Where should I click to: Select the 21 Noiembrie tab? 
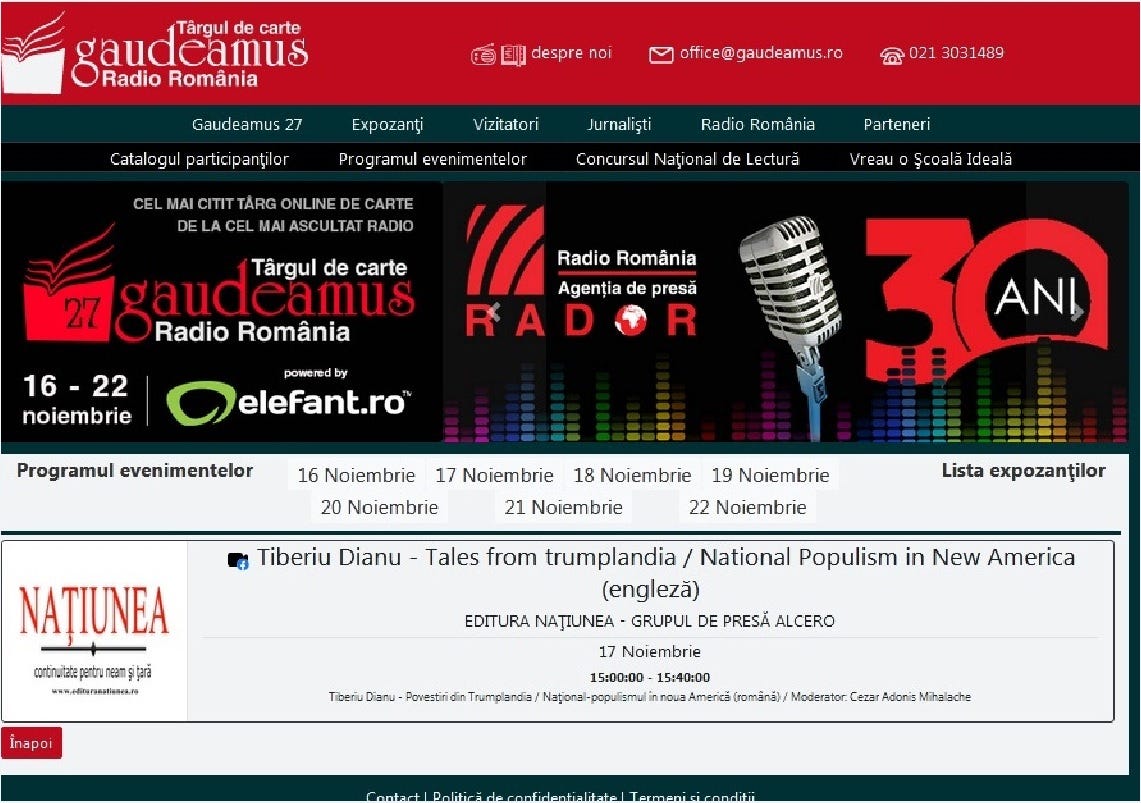pos(563,507)
